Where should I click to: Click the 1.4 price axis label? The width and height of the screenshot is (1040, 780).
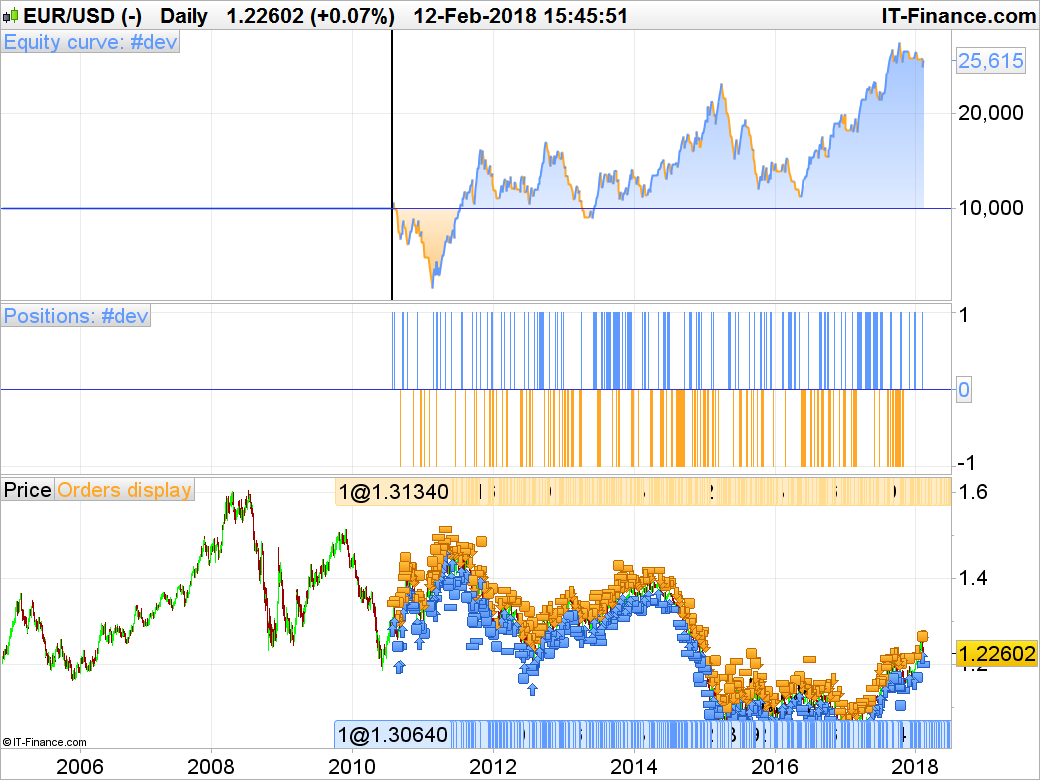(972, 578)
